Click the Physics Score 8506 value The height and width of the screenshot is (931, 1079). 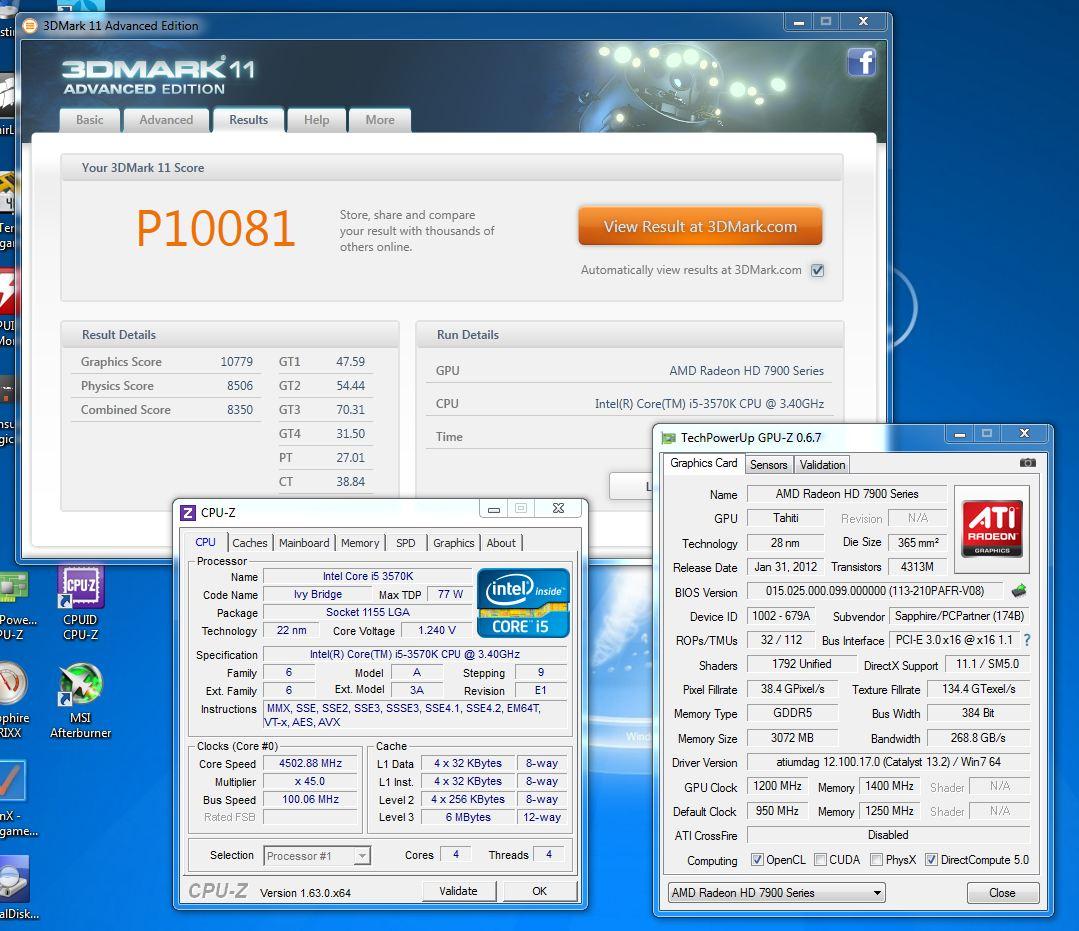coord(239,385)
